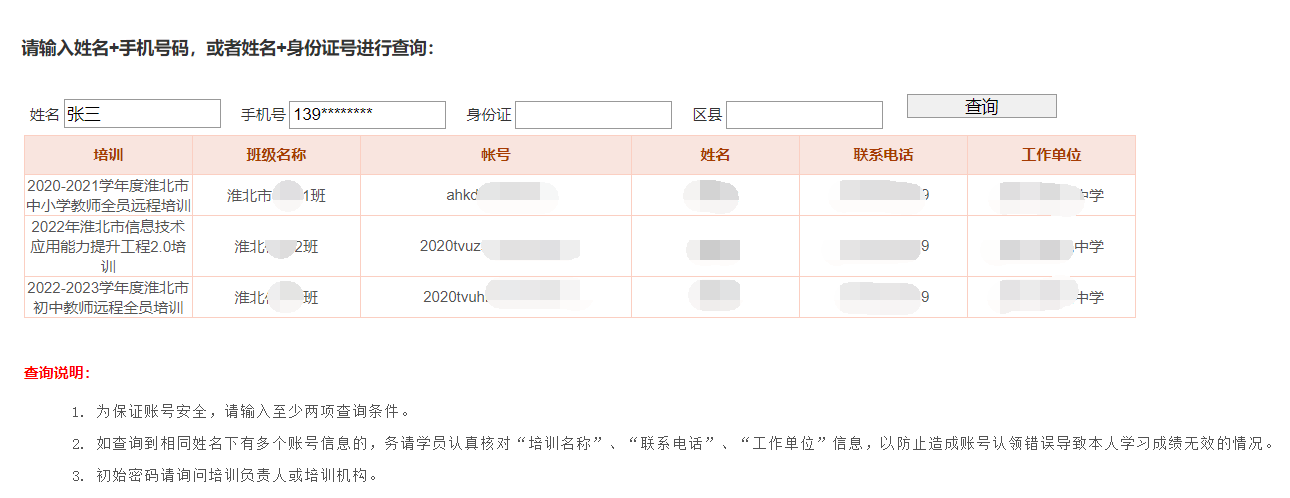This screenshot has width=1290, height=498.
Task: Click the 工作单位 column header
Action: [x=1051, y=155]
